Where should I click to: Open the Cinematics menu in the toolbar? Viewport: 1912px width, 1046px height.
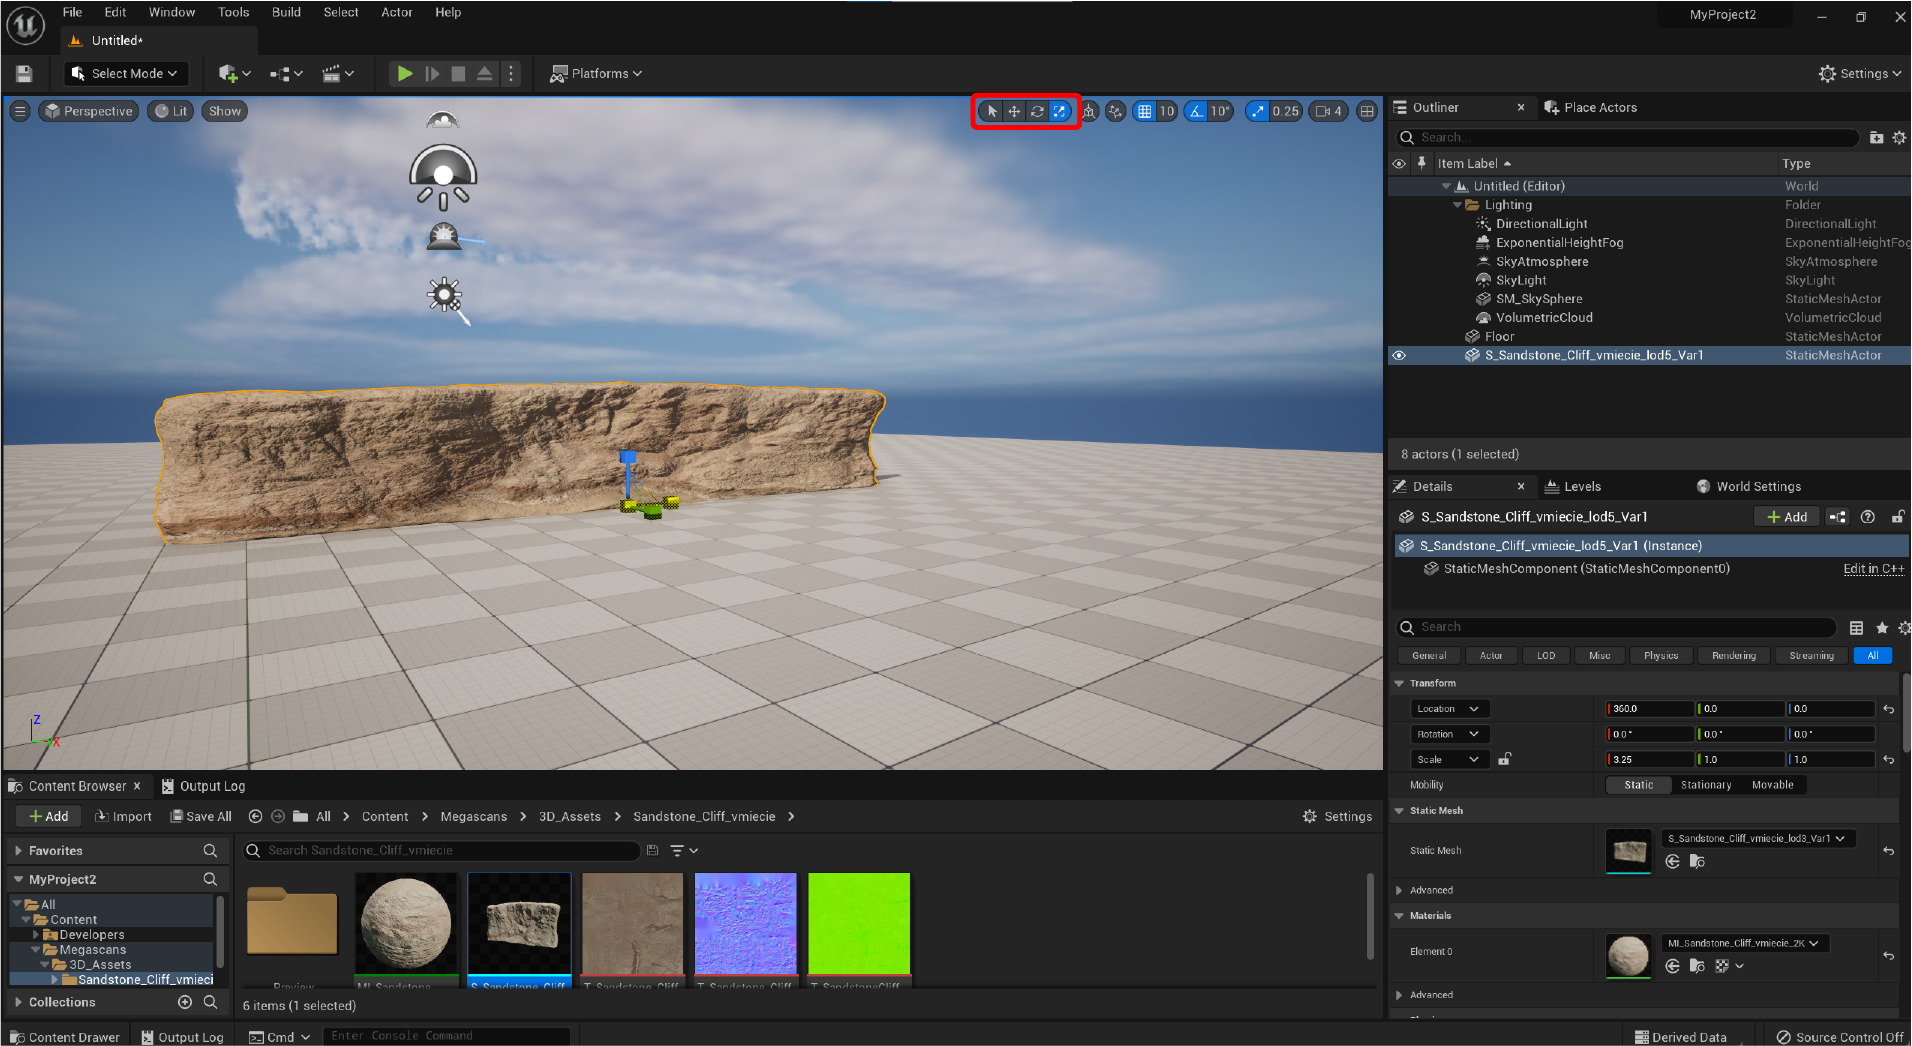(338, 73)
